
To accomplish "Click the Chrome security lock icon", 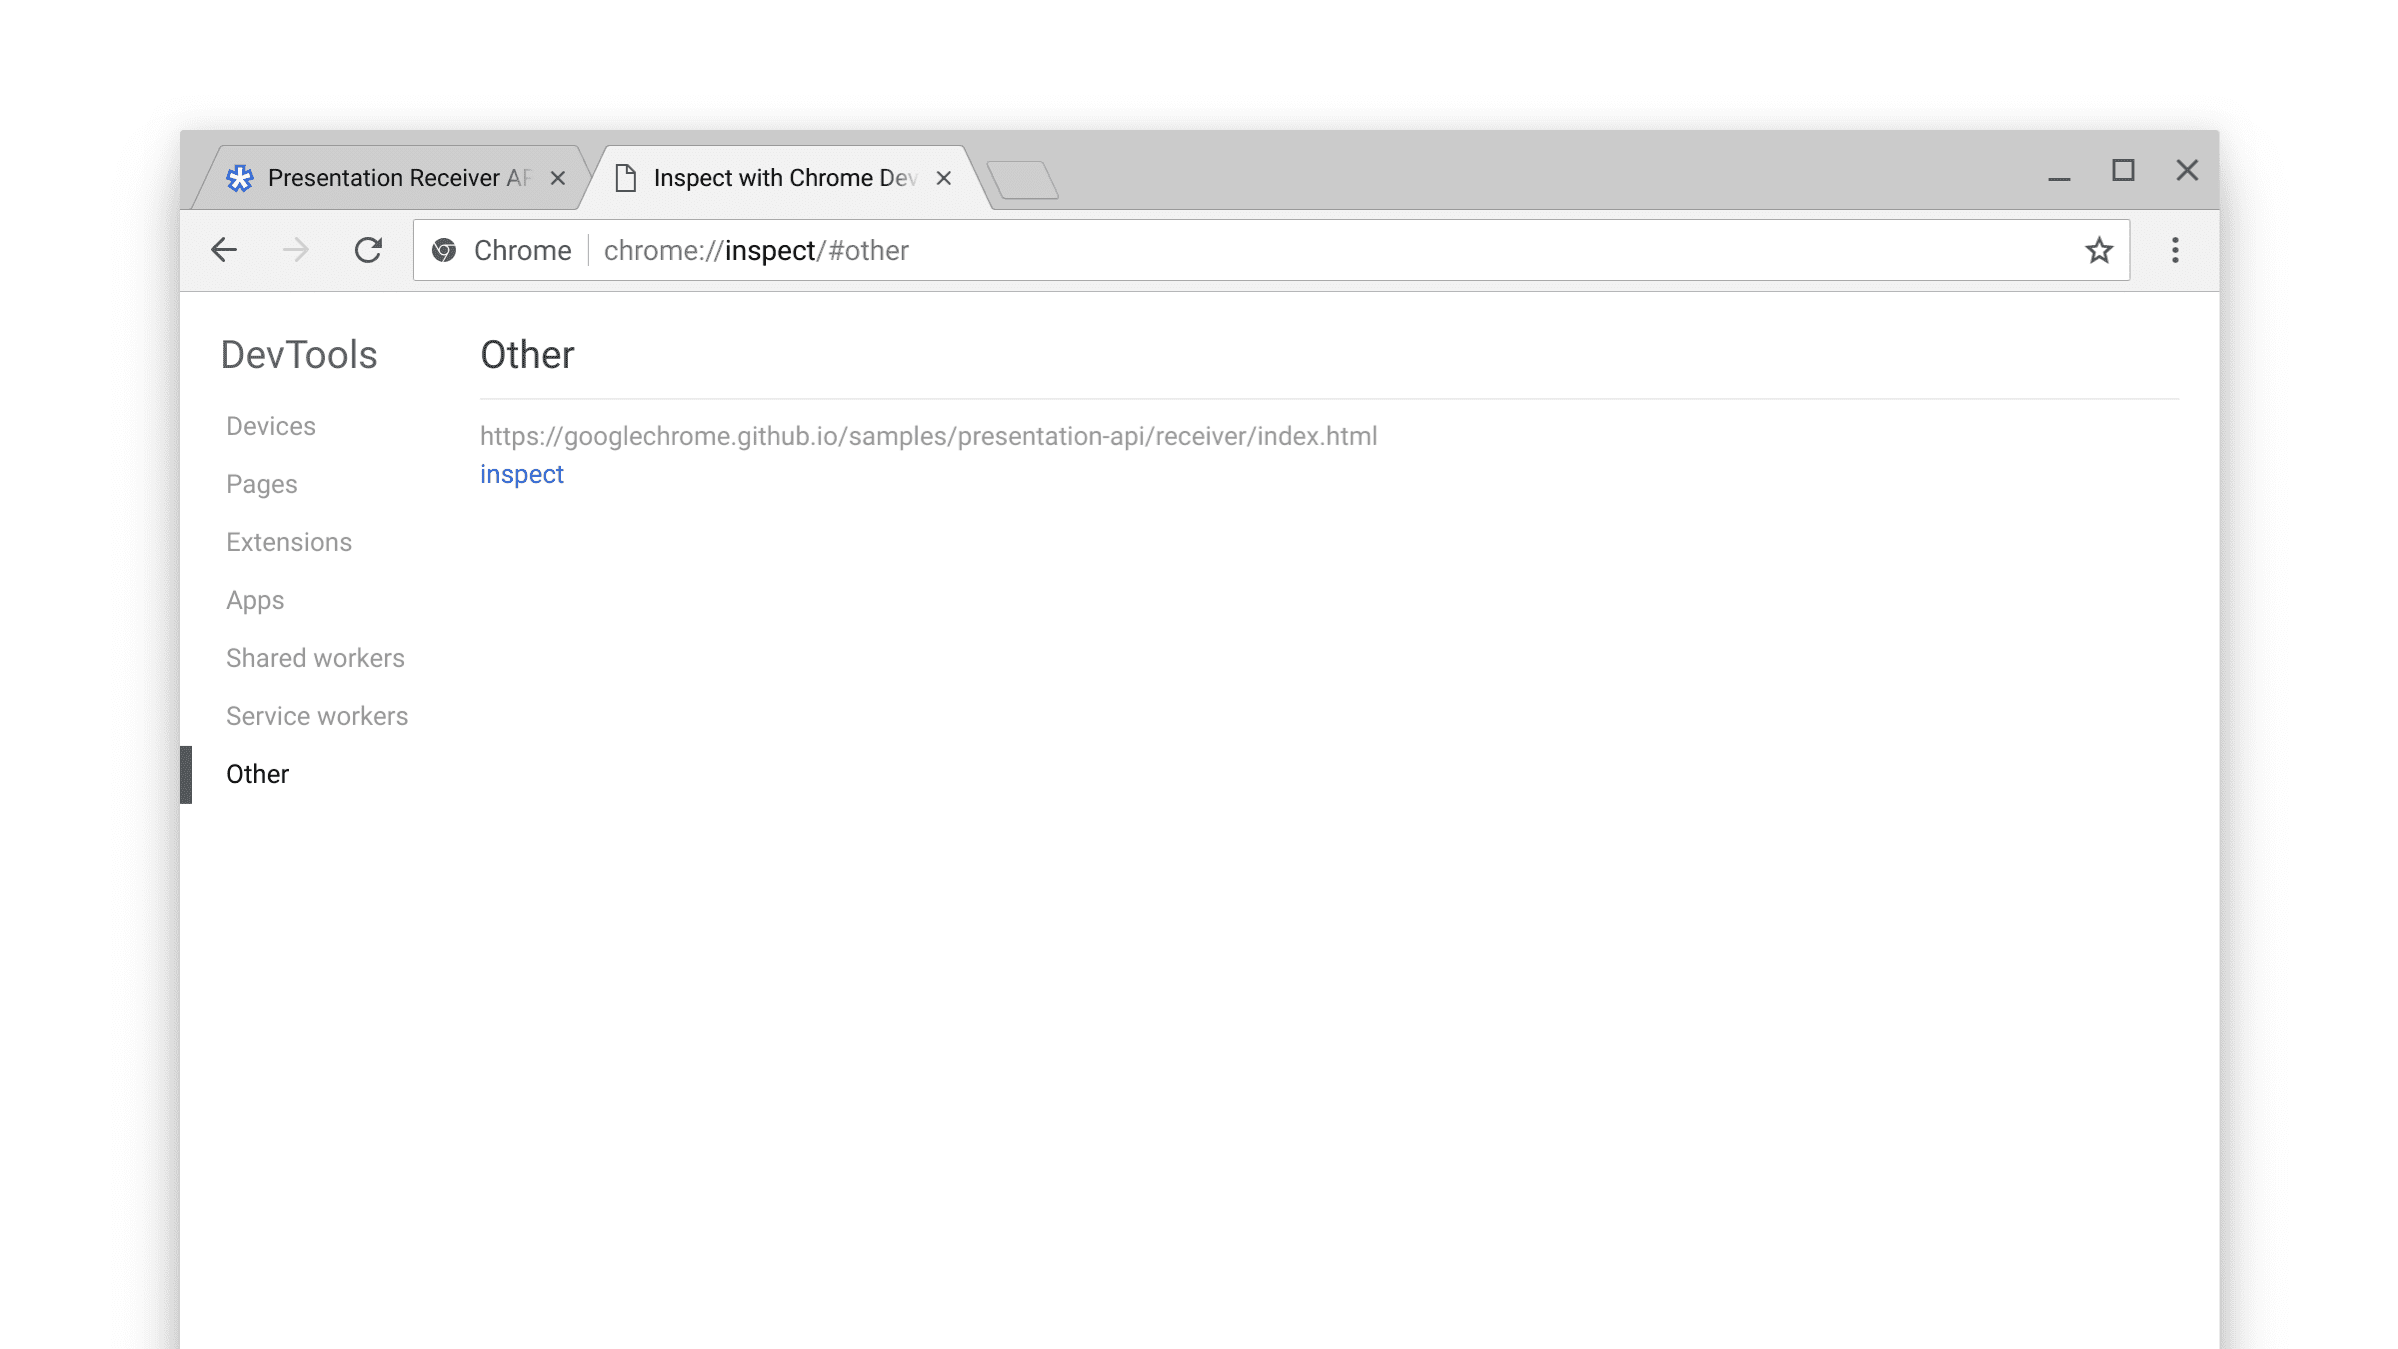I will point(445,250).
